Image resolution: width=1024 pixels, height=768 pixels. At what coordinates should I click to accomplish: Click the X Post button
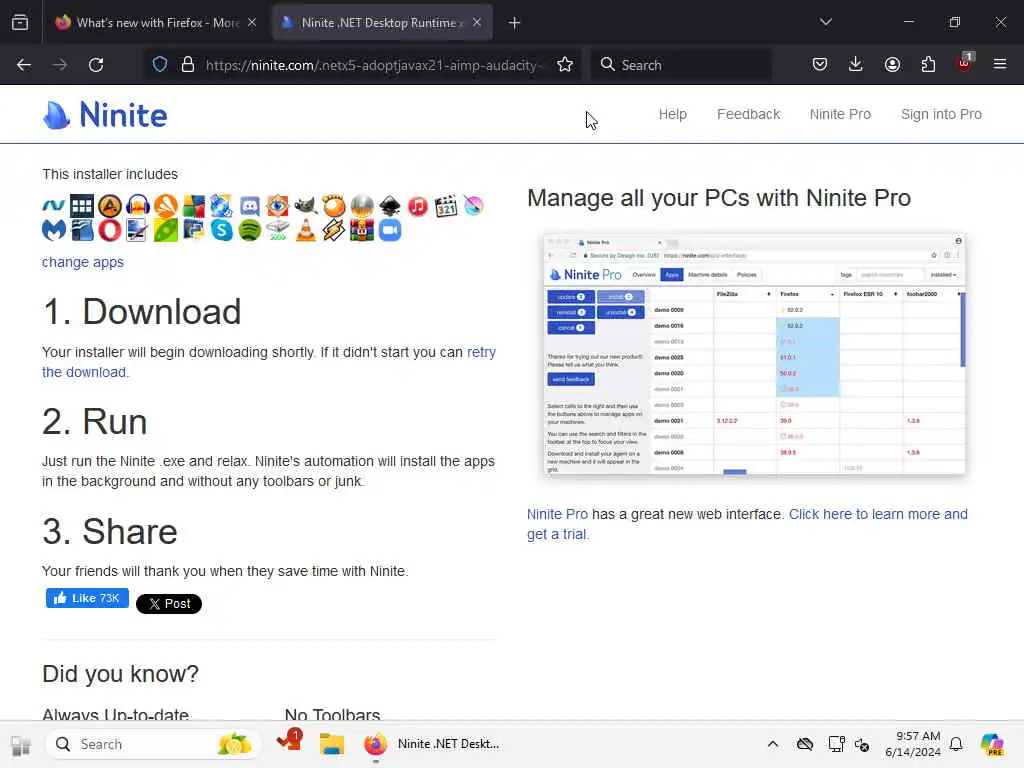(168, 603)
